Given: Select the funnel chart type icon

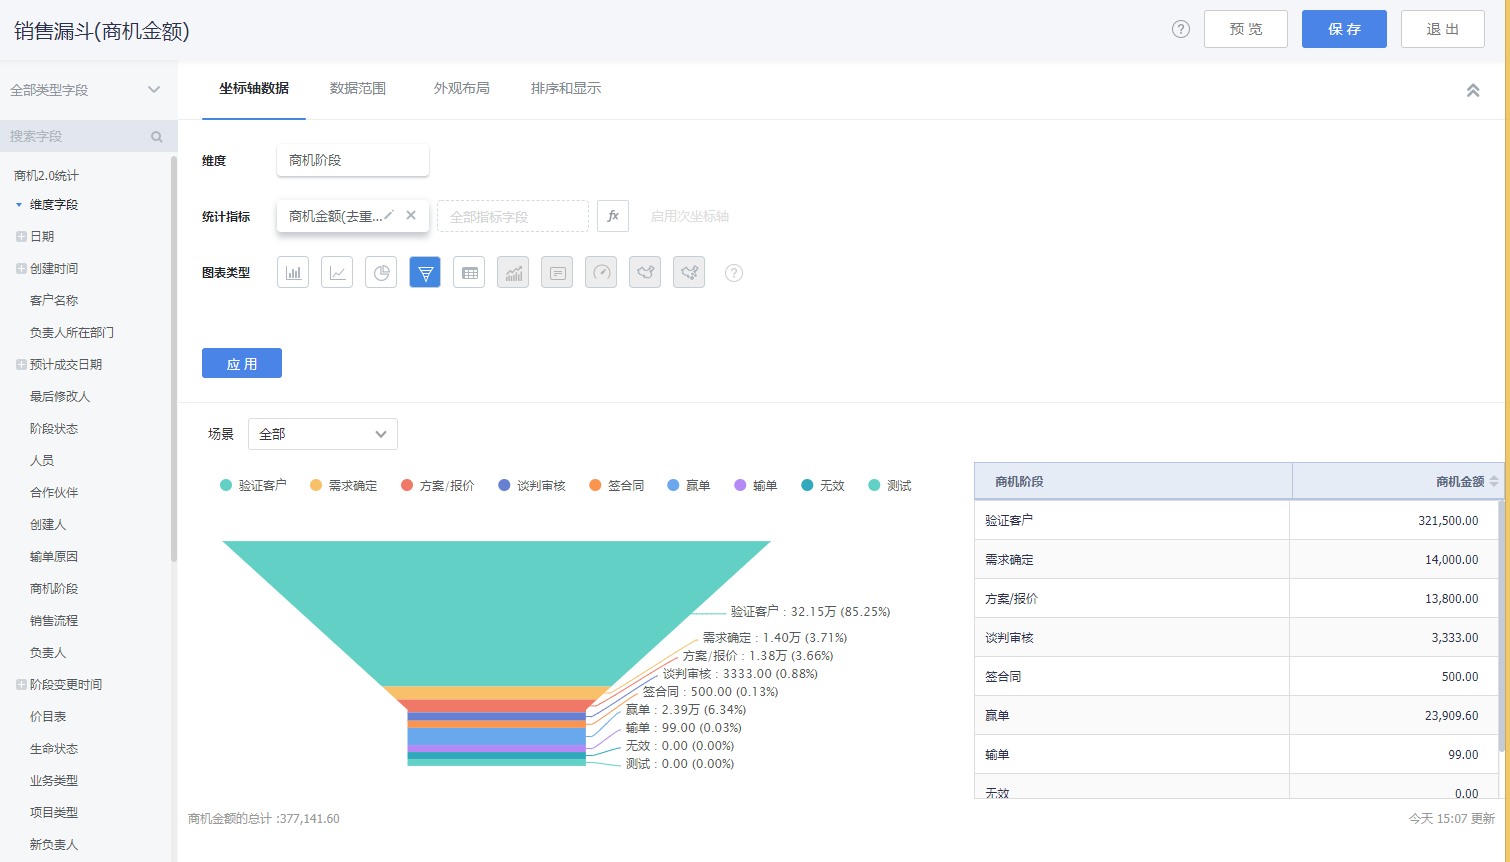Looking at the screenshot, I should pos(425,272).
